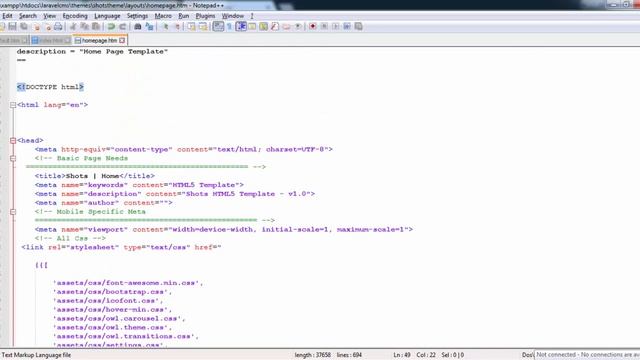Click the 'assets/css/owl.carousel.css' line
Viewport: 640px width, 360px height.
click(x=119, y=318)
